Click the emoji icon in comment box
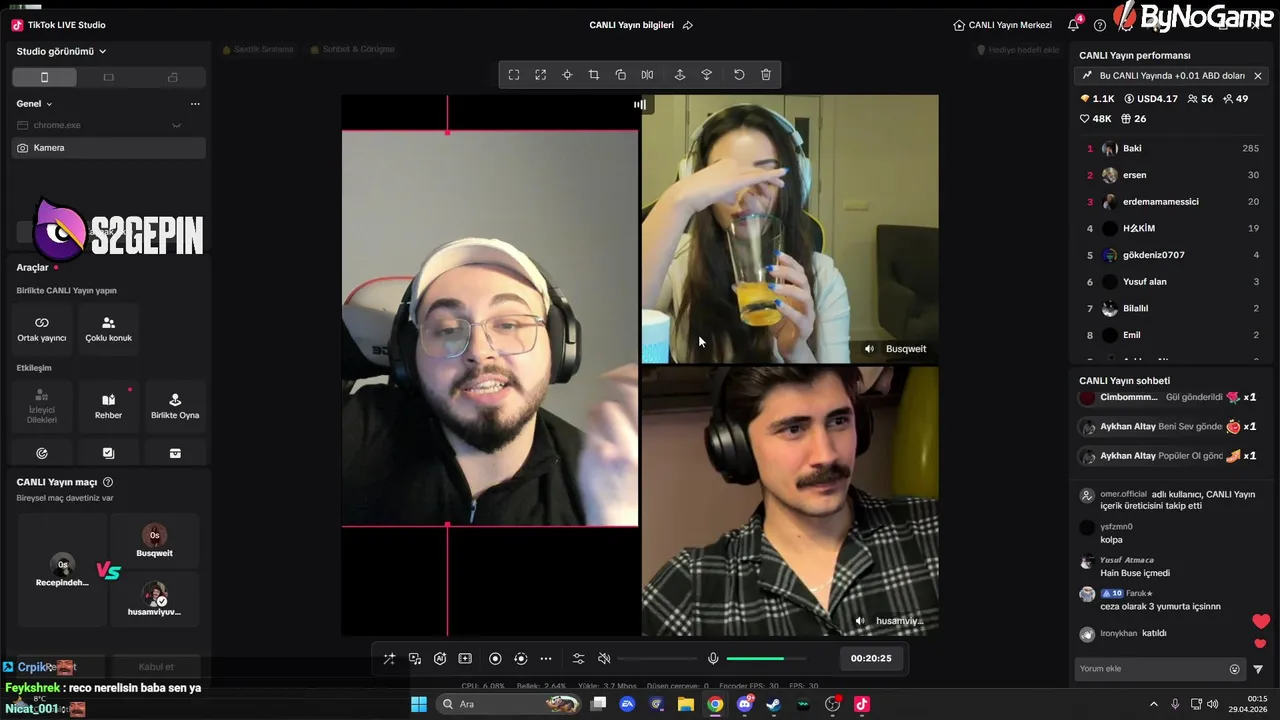Viewport: 1280px width, 720px height. [1235, 669]
